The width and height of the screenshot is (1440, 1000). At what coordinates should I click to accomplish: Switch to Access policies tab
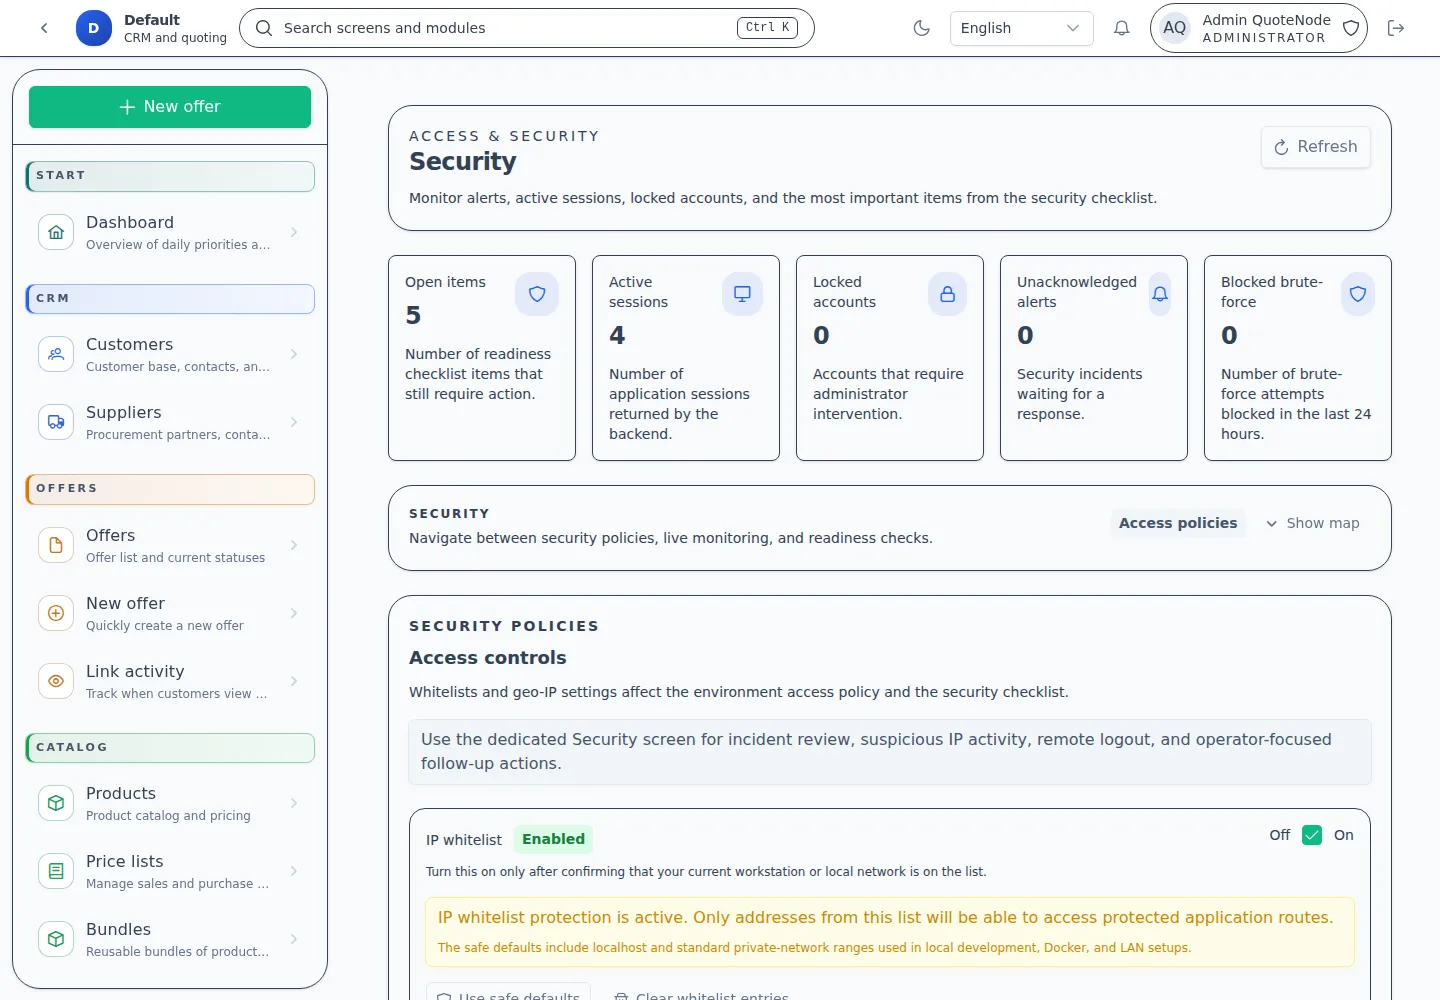1177,523
